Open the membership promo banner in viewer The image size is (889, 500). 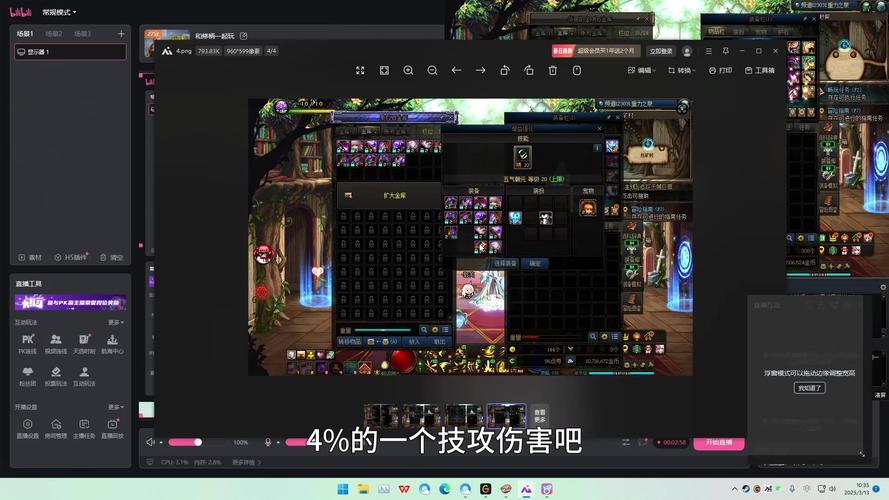595,51
